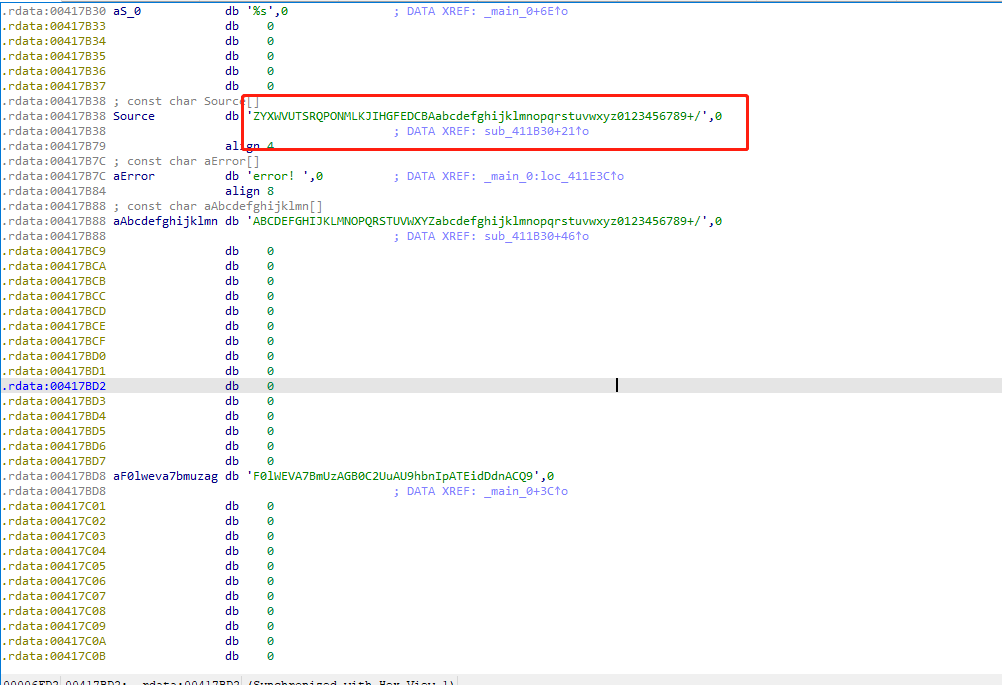Select the .rdata:00417C0B address line
Screen dimensions: 1002x685
(x=54, y=656)
